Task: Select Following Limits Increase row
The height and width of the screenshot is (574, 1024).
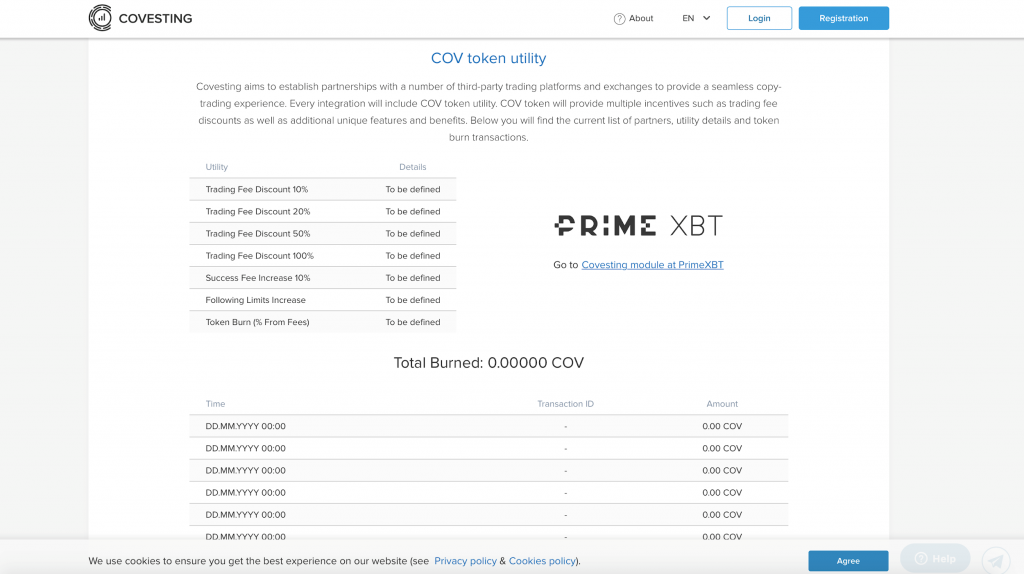Action: point(323,300)
